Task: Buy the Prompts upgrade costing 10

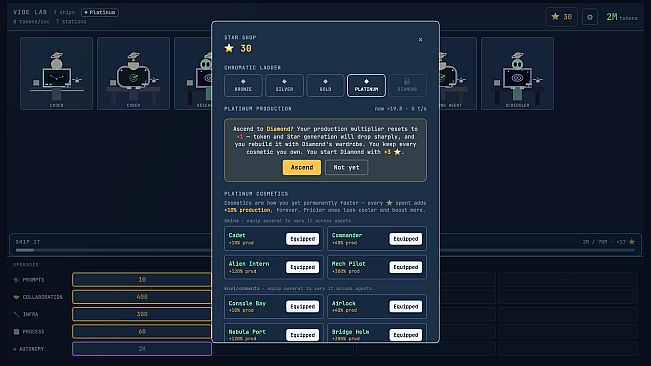Action: 142,280
